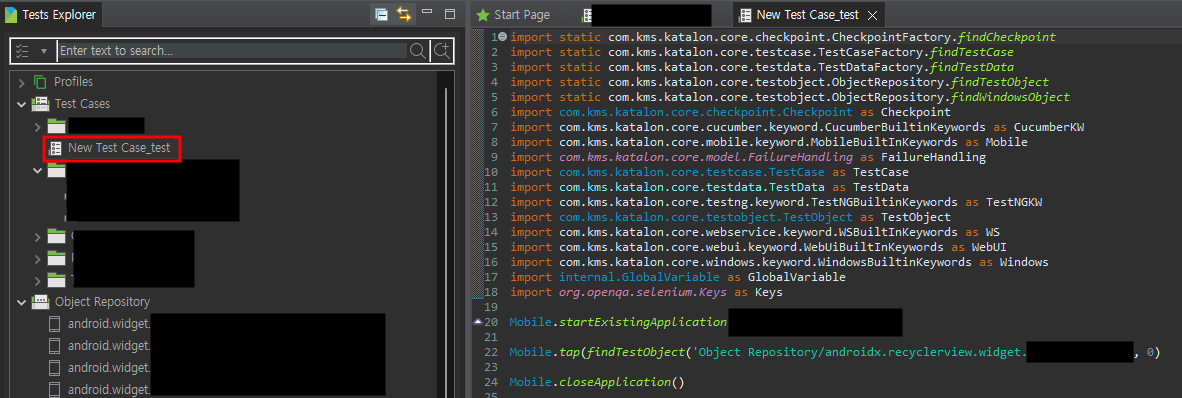The image size is (1182, 398).
Task: Collapse the open folder below New Test Case_test
Action: point(38,171)
